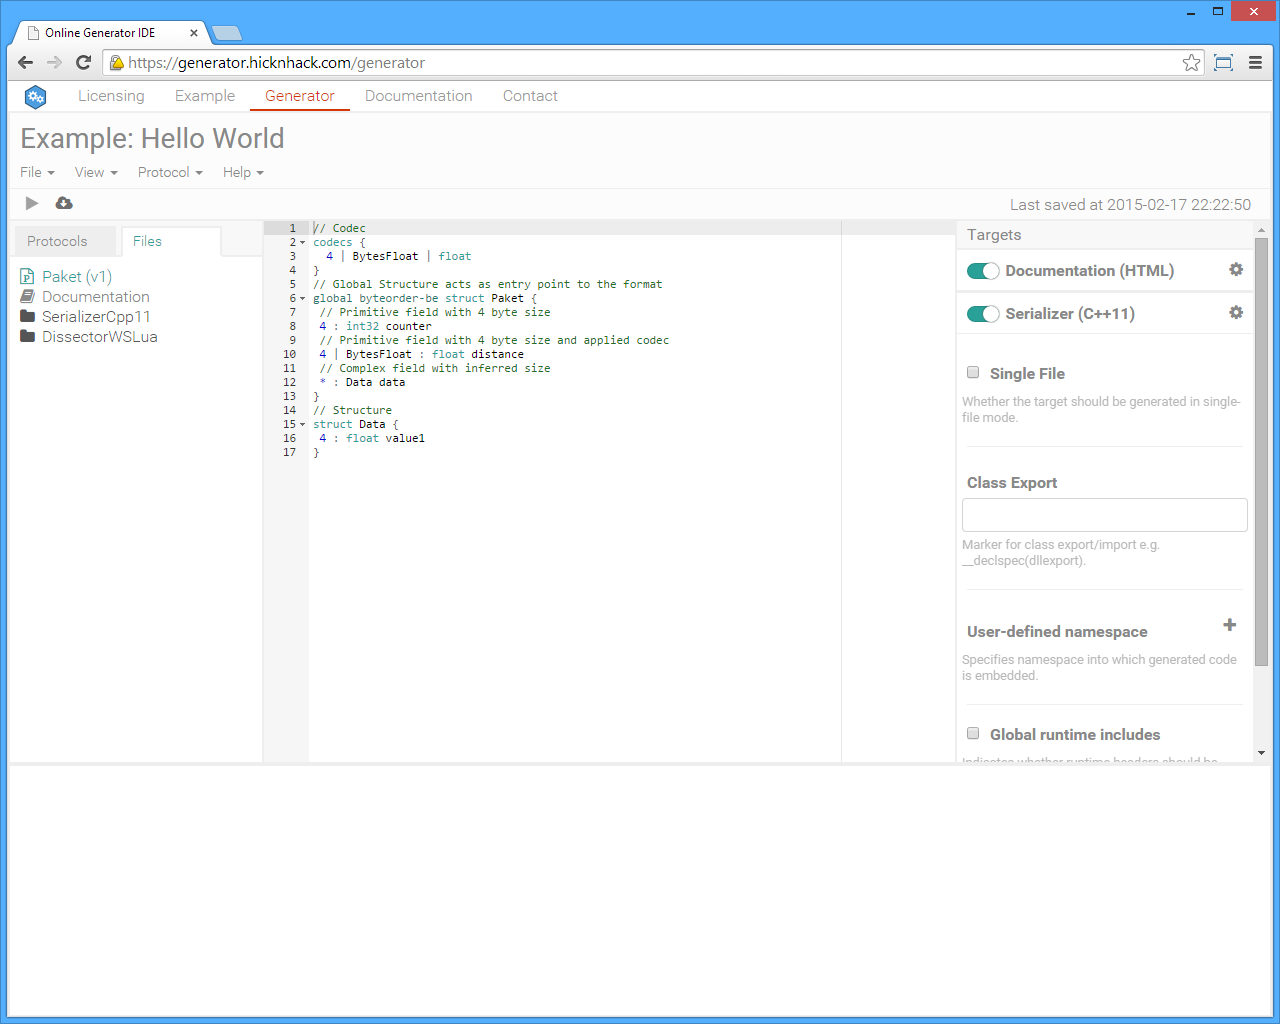The width and height of the screenshot is (1280, 1024).
Task: Check the Global runtime includes checkbox
Action: (973, 733)
